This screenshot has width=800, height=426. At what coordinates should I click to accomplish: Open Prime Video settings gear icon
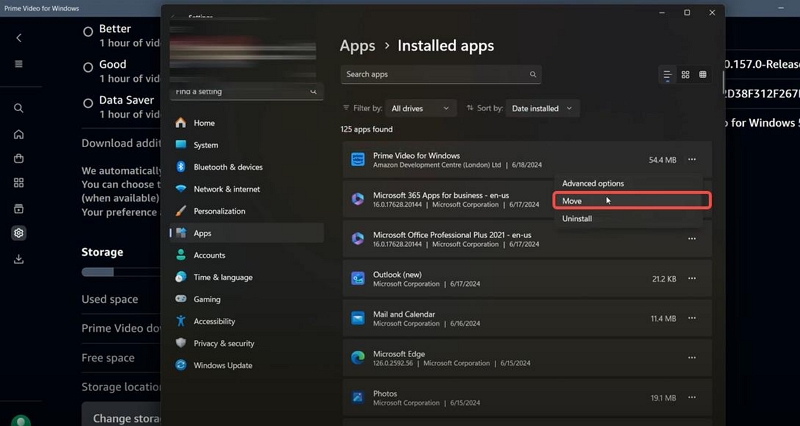(x=19, y=233)
